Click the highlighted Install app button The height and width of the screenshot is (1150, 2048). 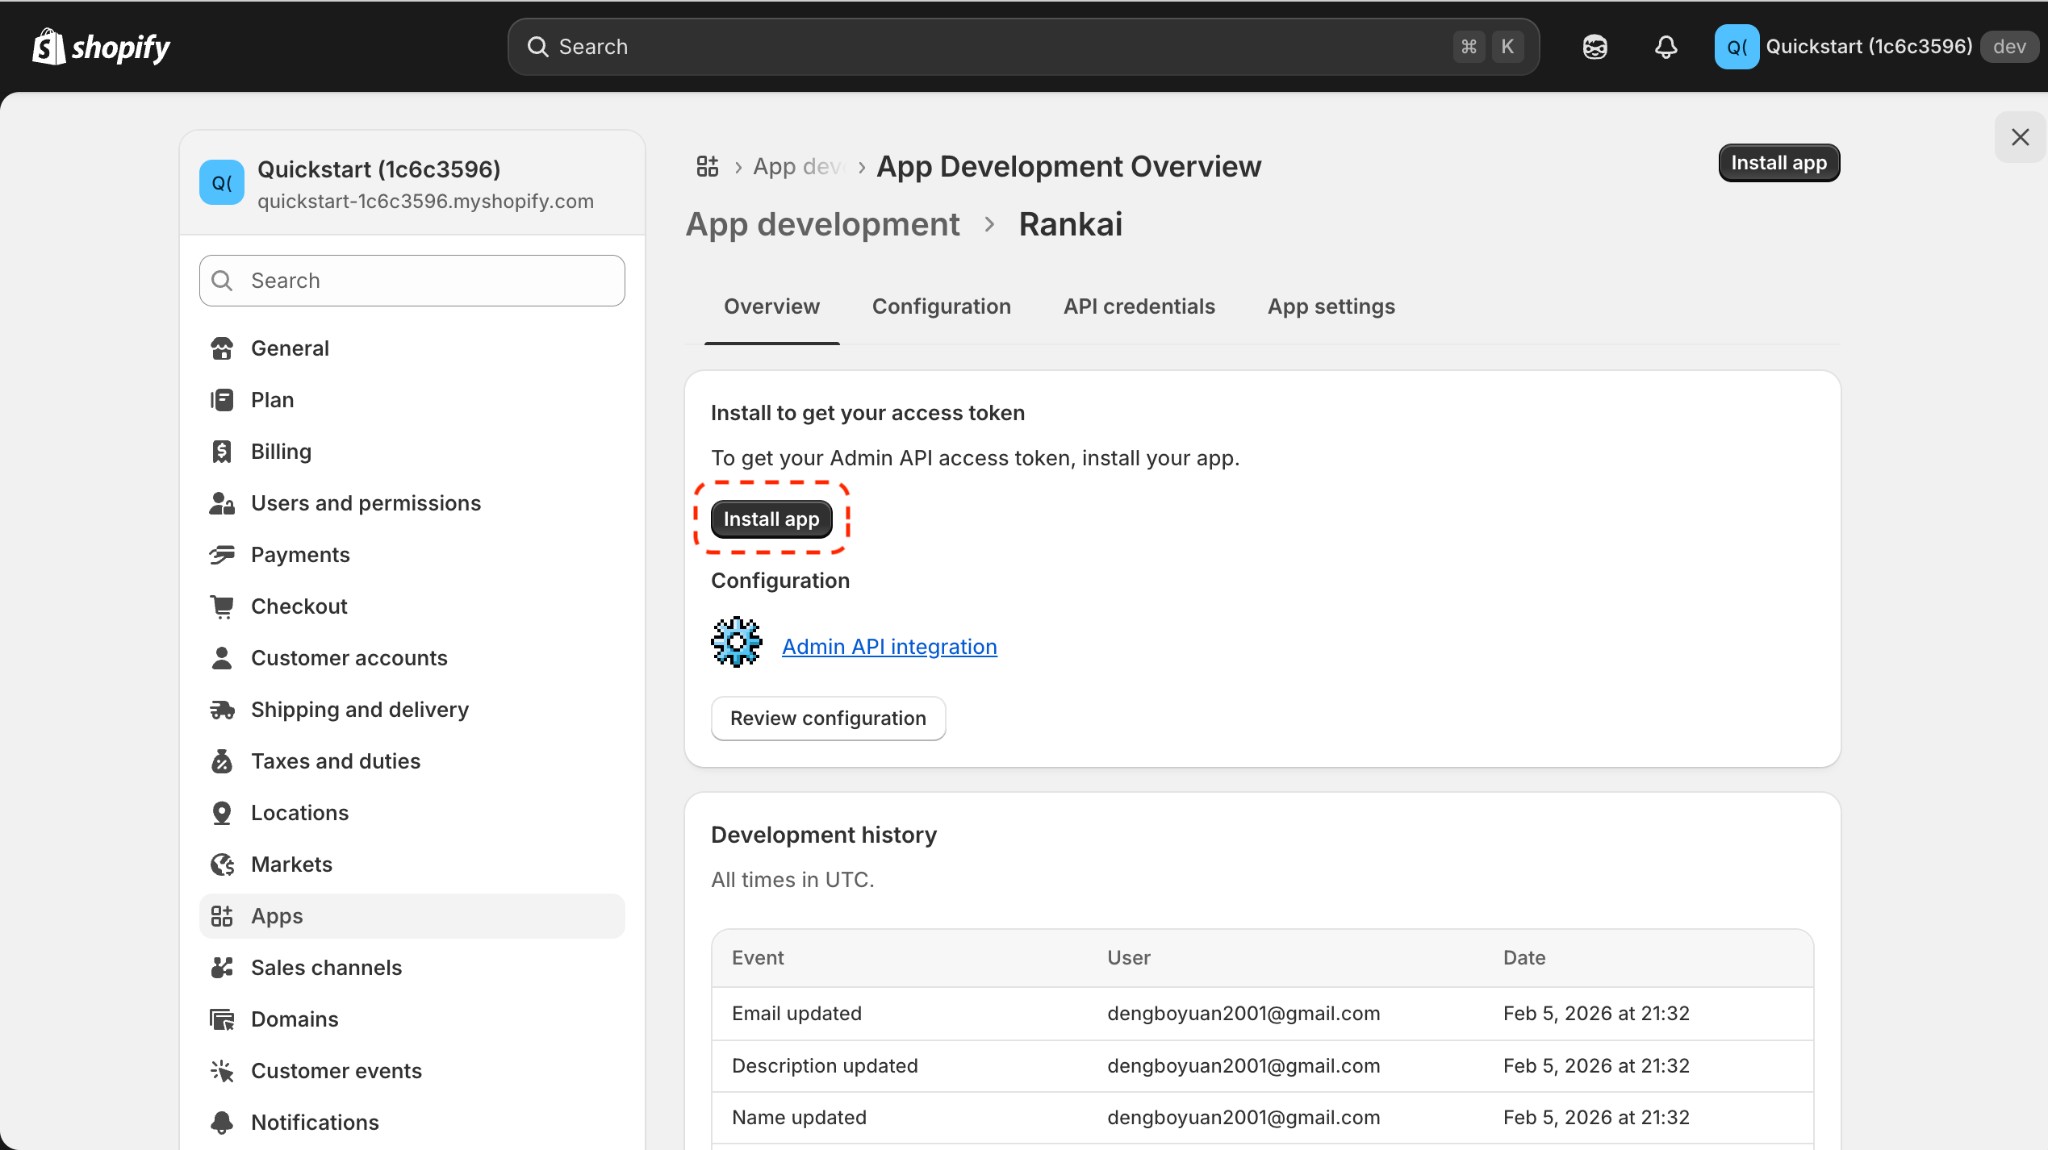point(771,518)
